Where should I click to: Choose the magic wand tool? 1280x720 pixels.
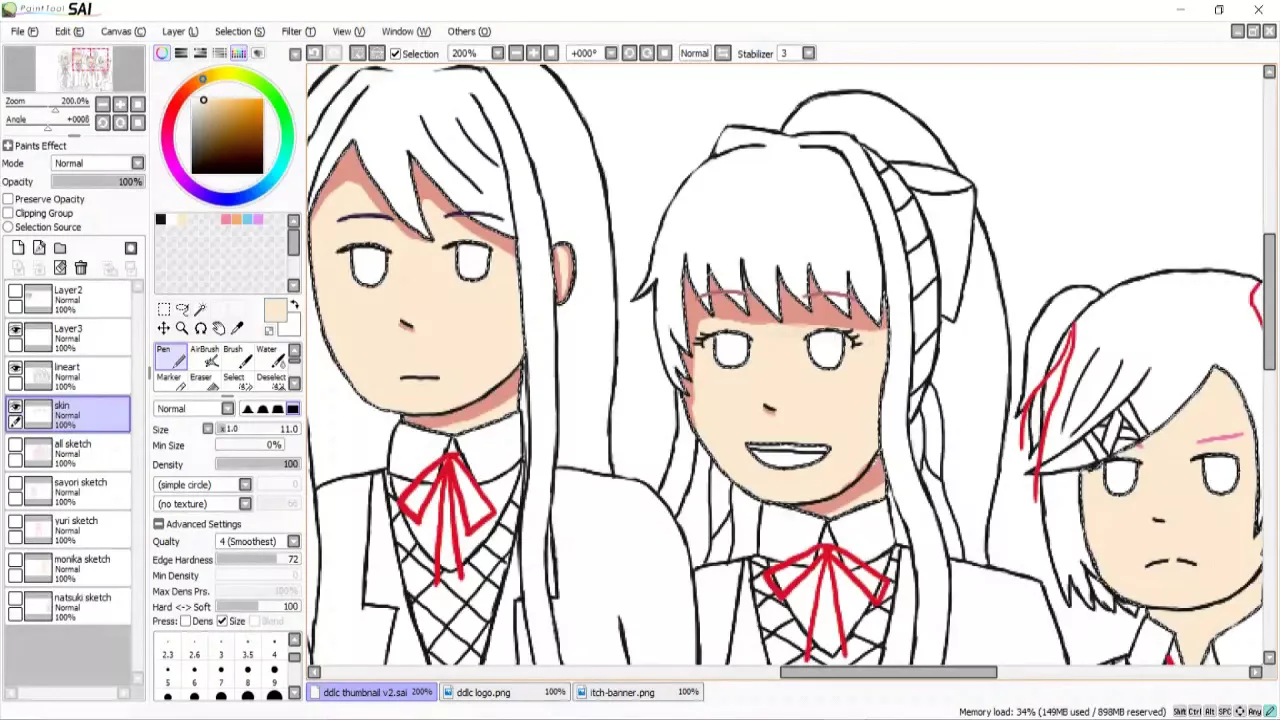(x=200, y=309)
